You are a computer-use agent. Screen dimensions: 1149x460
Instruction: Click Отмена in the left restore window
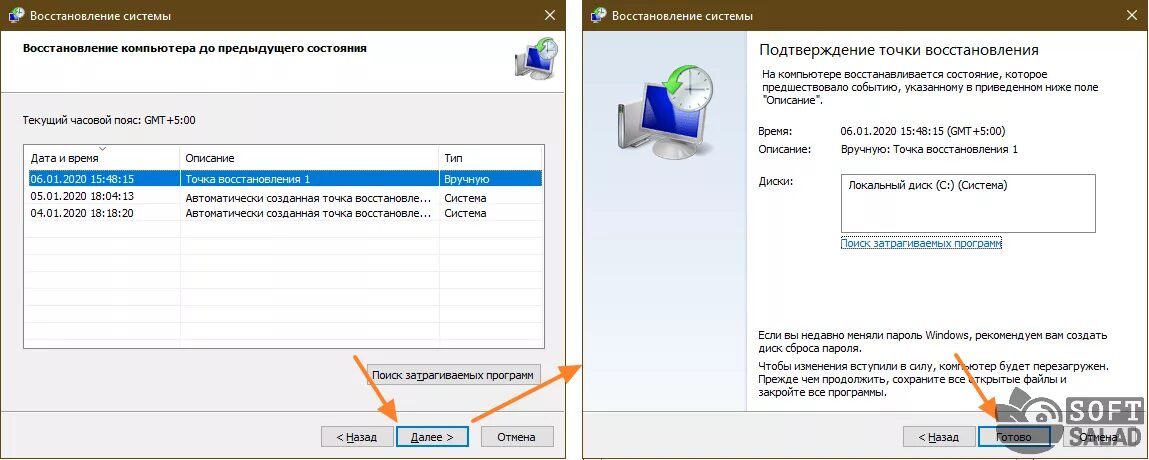516,437
